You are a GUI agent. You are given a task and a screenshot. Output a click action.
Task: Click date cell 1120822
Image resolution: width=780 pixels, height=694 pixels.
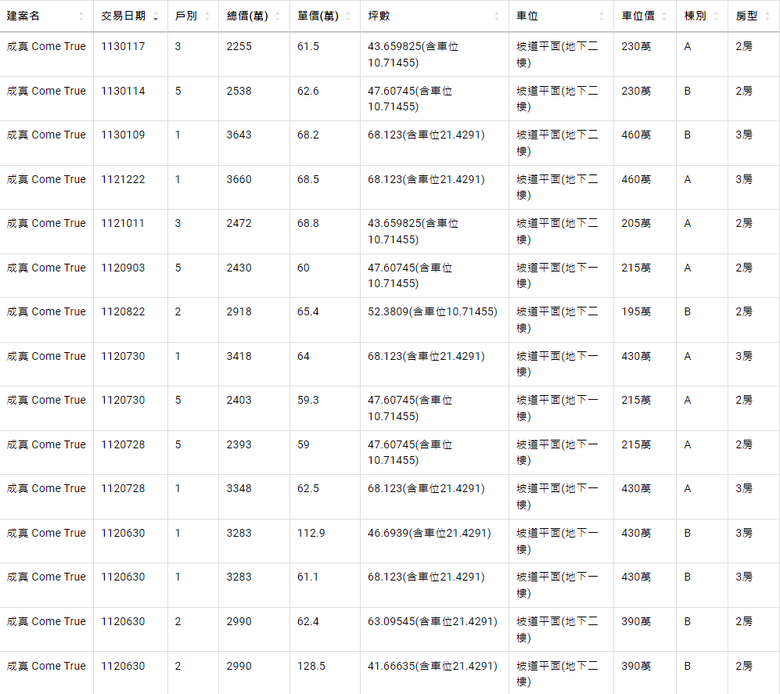(x=123, y=312)
